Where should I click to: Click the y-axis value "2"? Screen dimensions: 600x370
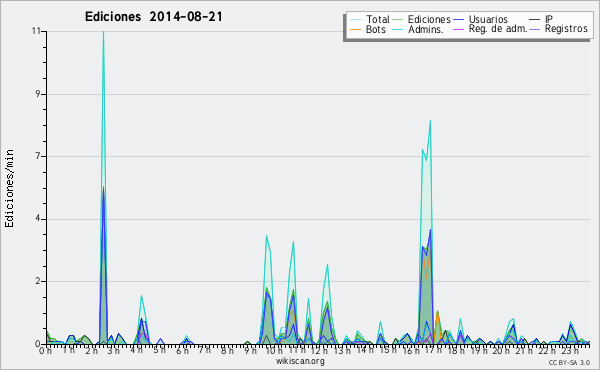tap(38, 281)
